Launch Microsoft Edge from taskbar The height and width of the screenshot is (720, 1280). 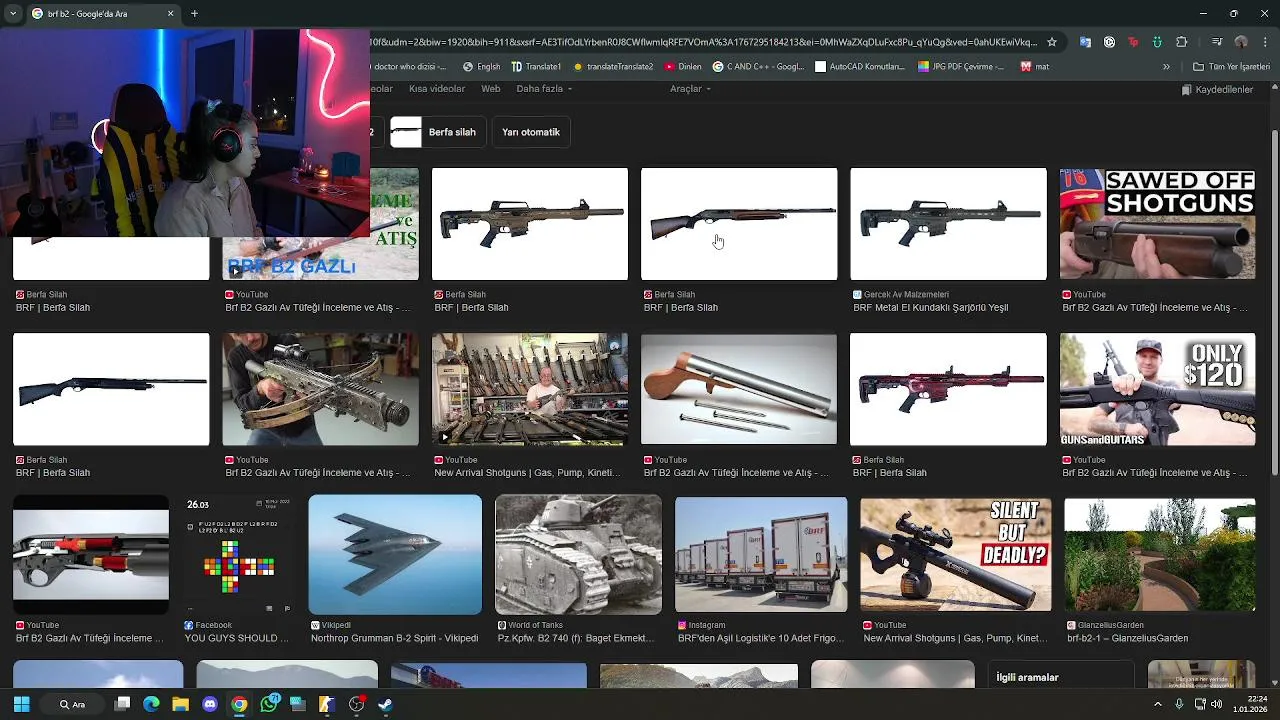click(151, 704)
